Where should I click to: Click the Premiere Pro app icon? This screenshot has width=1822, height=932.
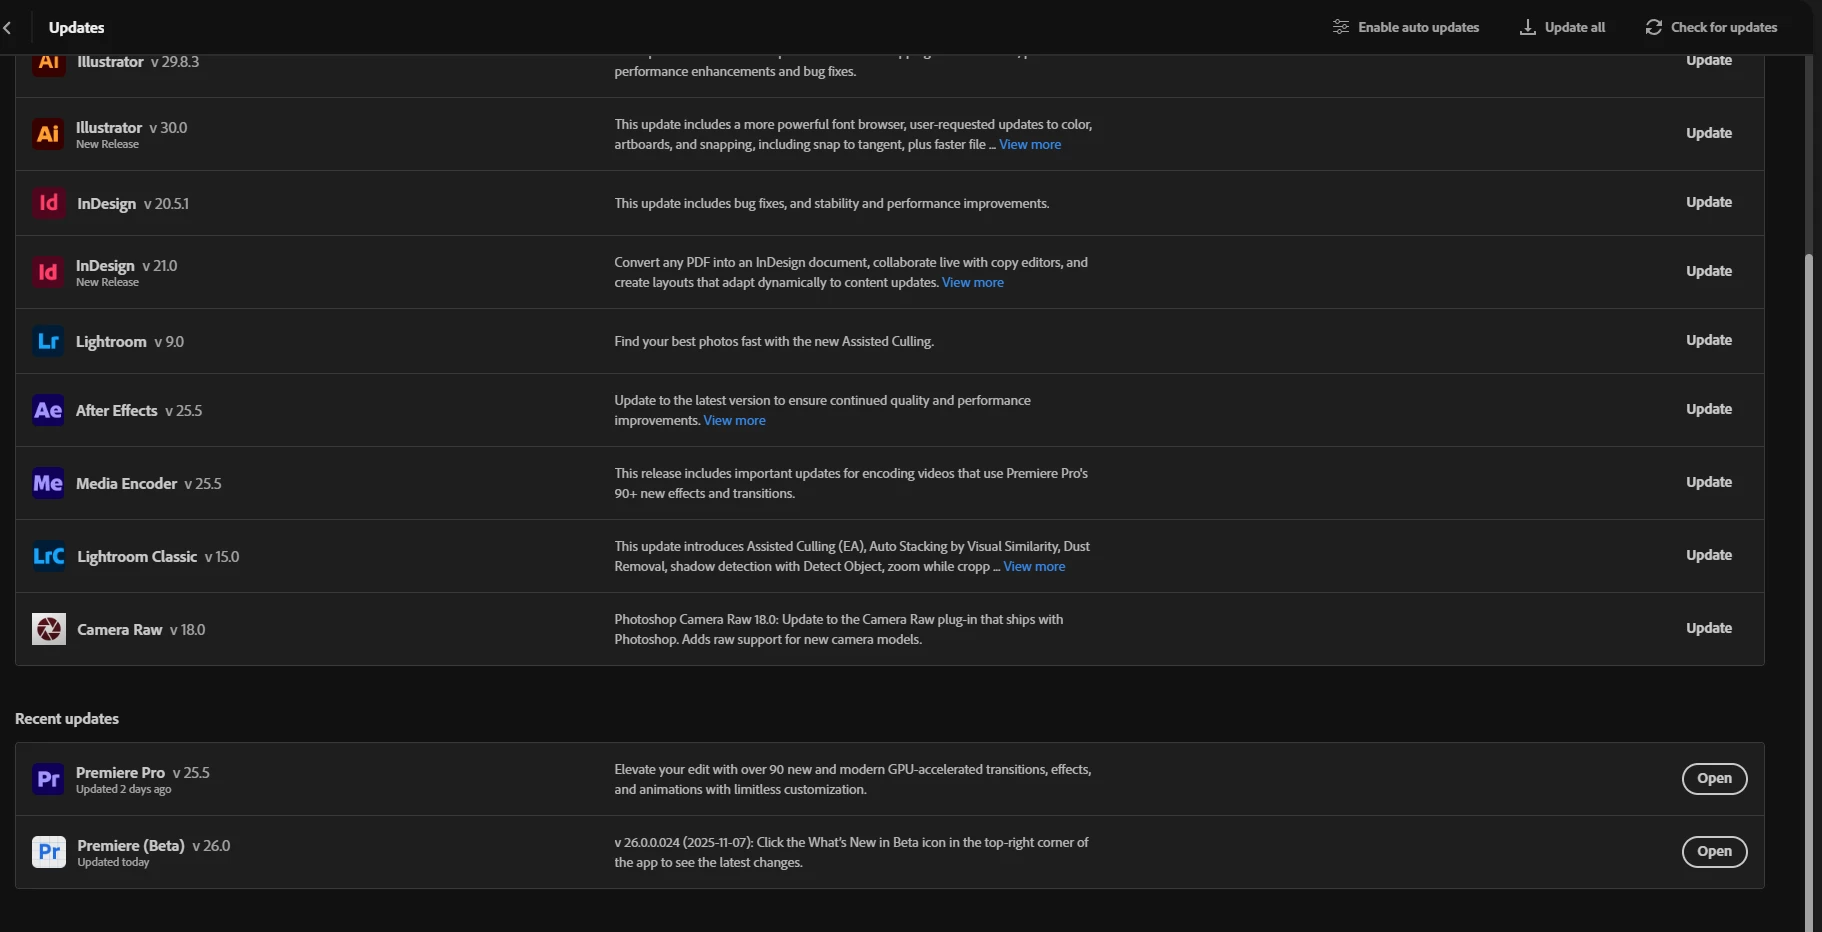[x=48, y=779]
